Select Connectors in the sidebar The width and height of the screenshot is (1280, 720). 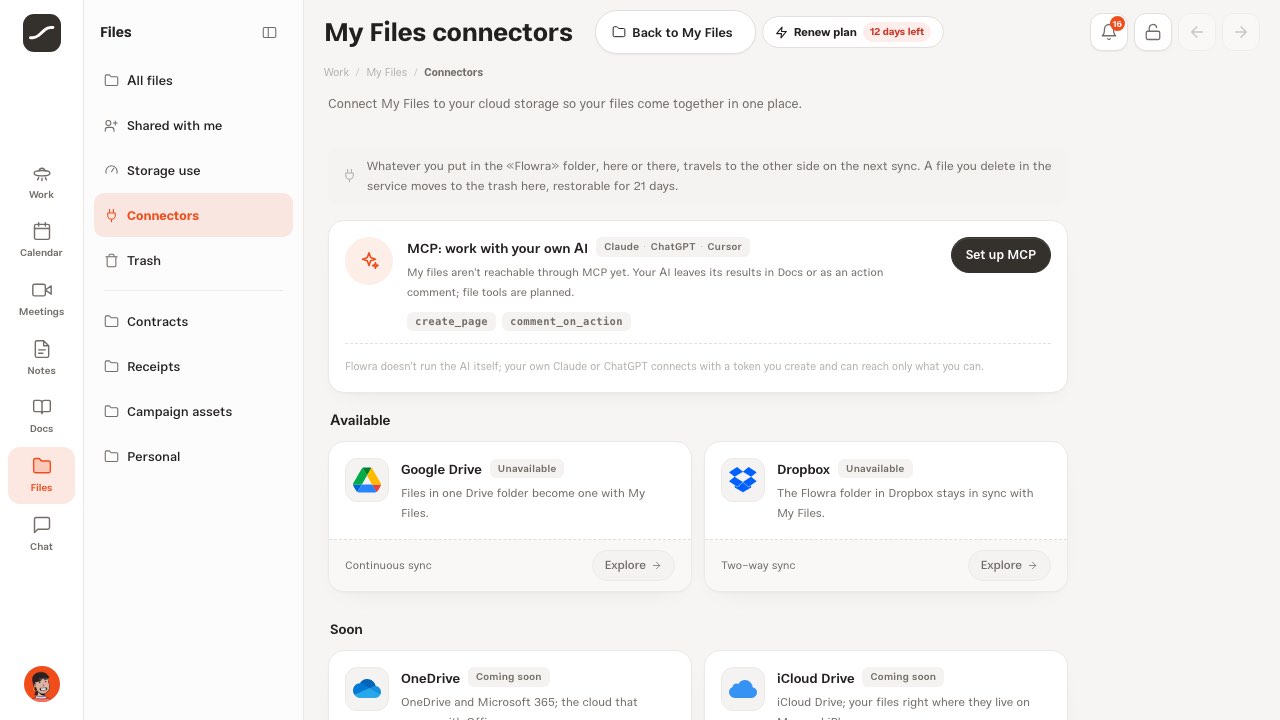(193, 215)
